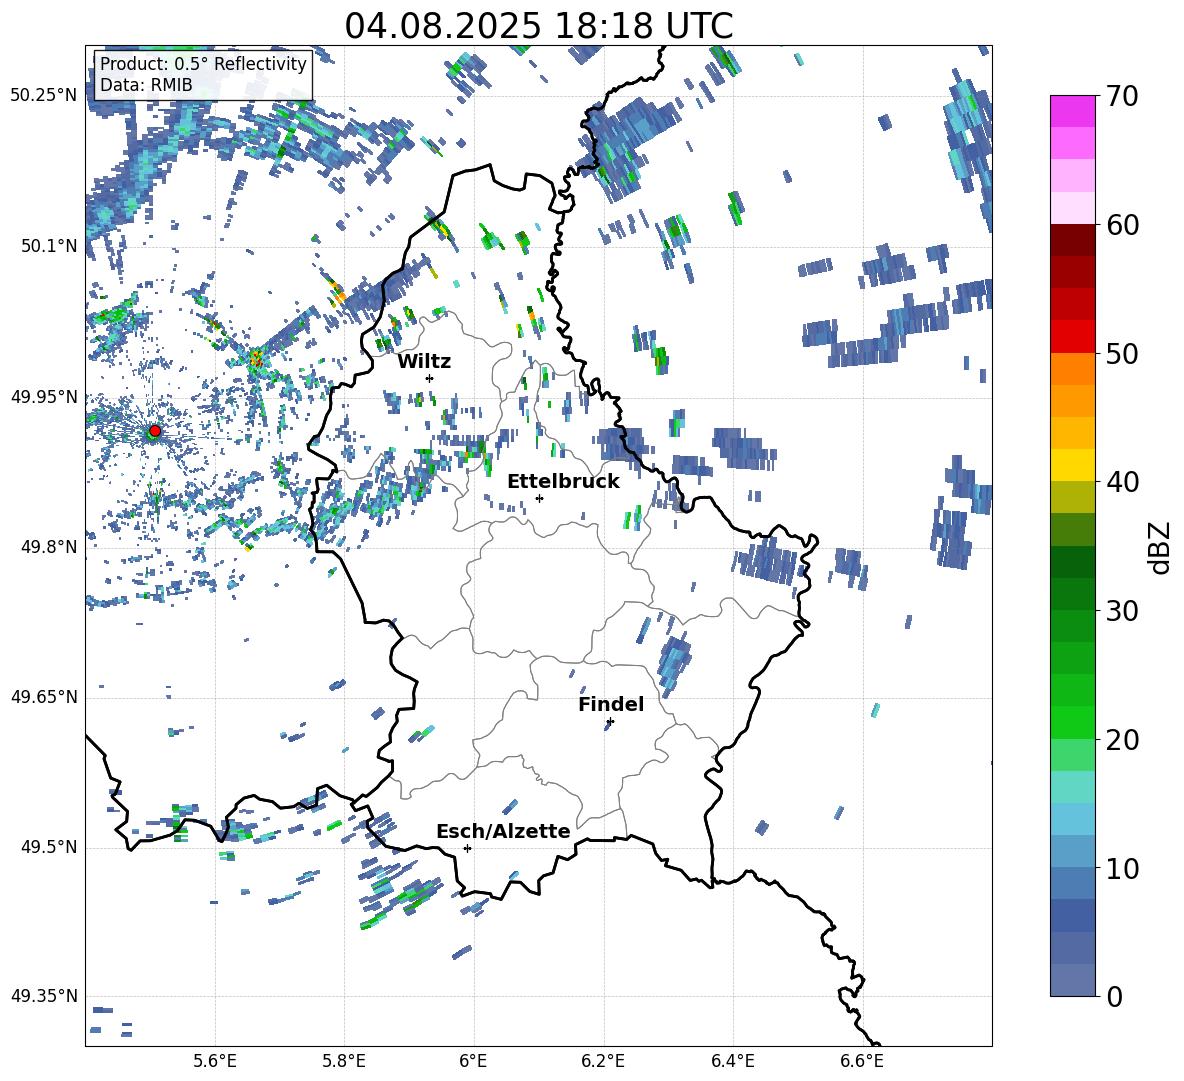Pick the dark green swatch between 30 and 40 dBZ
The image size is (1184, 1081).
click(x=1073, y=562)
